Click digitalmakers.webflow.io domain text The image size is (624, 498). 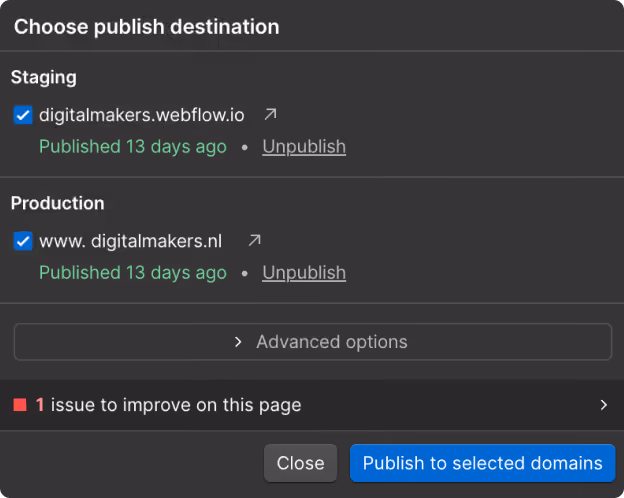(142, 115)
